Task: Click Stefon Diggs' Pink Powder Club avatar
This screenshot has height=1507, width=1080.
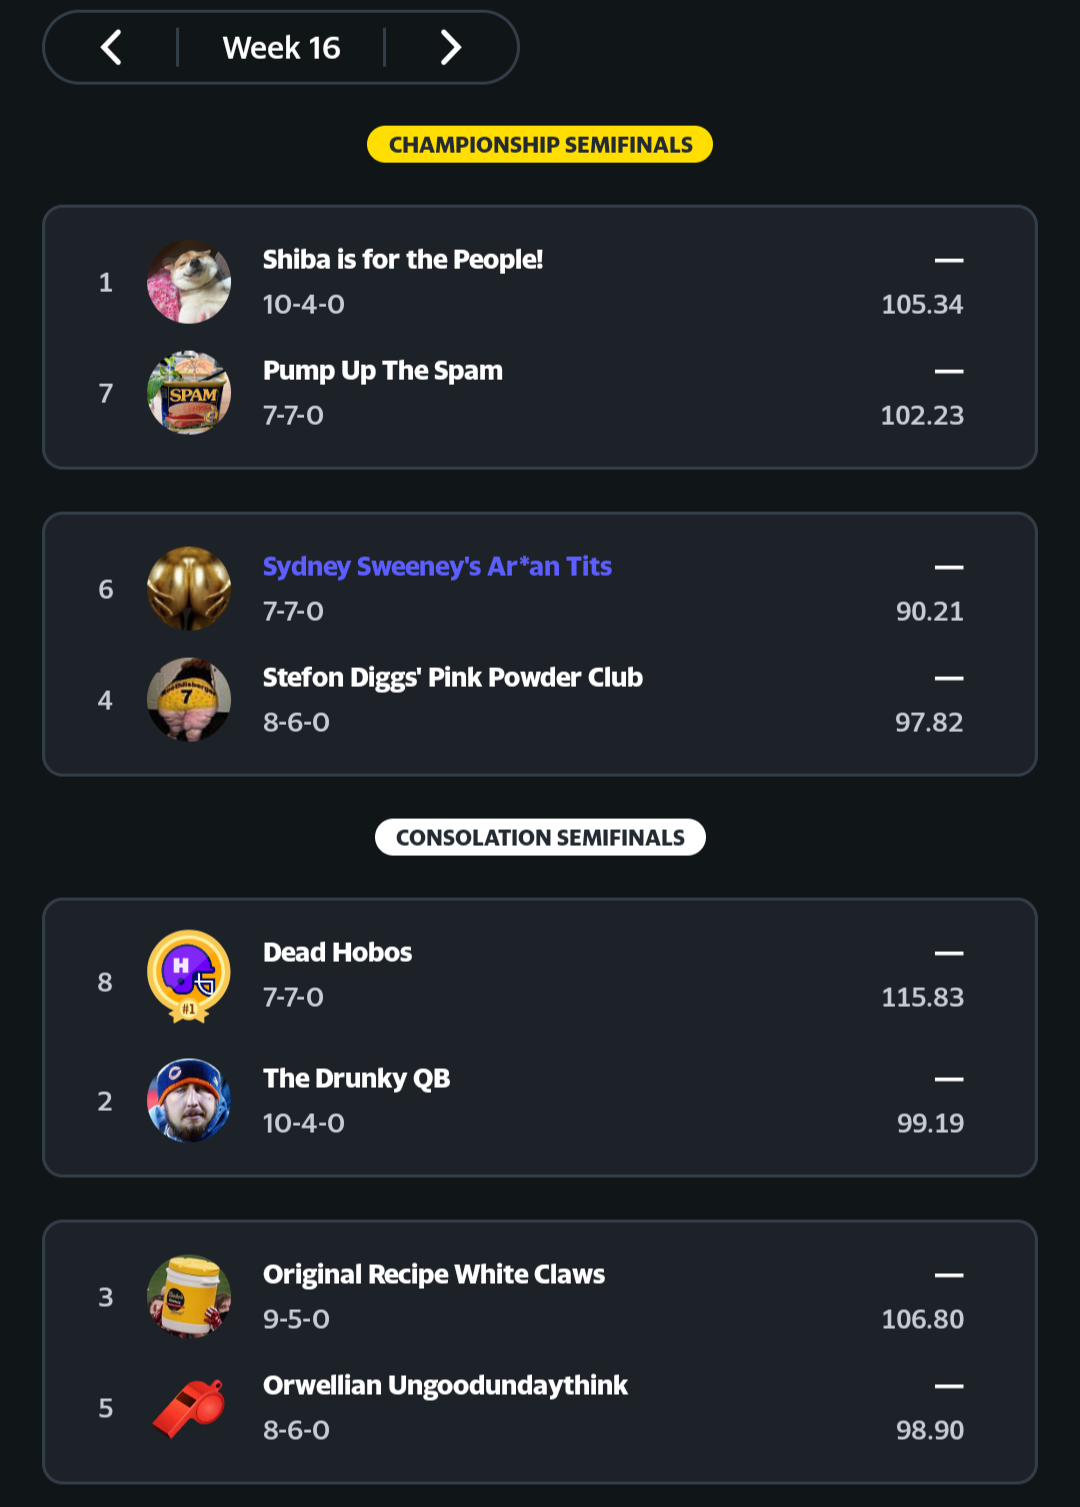Action: [x=189, y=700]
